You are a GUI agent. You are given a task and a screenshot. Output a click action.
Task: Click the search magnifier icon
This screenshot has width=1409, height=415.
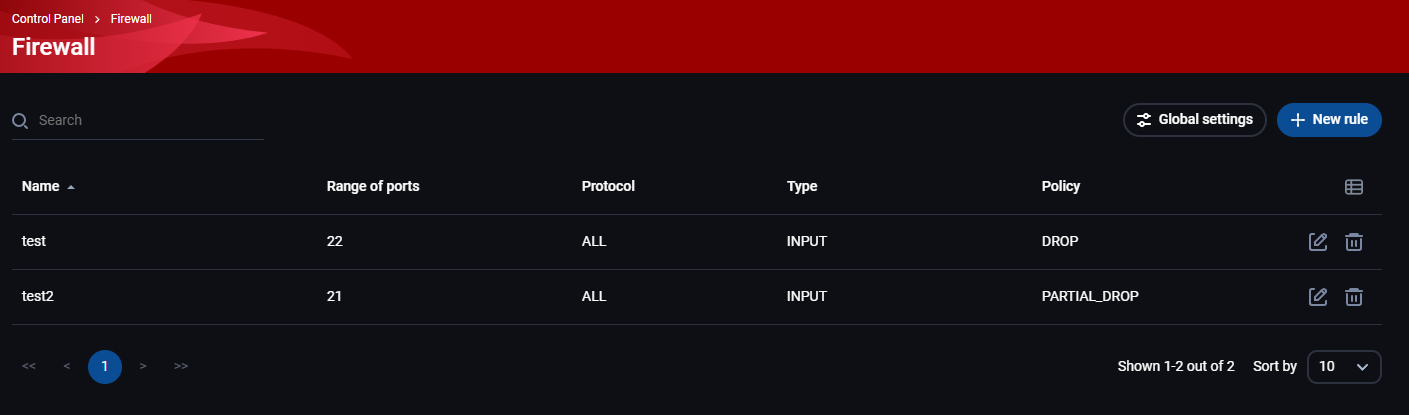pos(20,121)
